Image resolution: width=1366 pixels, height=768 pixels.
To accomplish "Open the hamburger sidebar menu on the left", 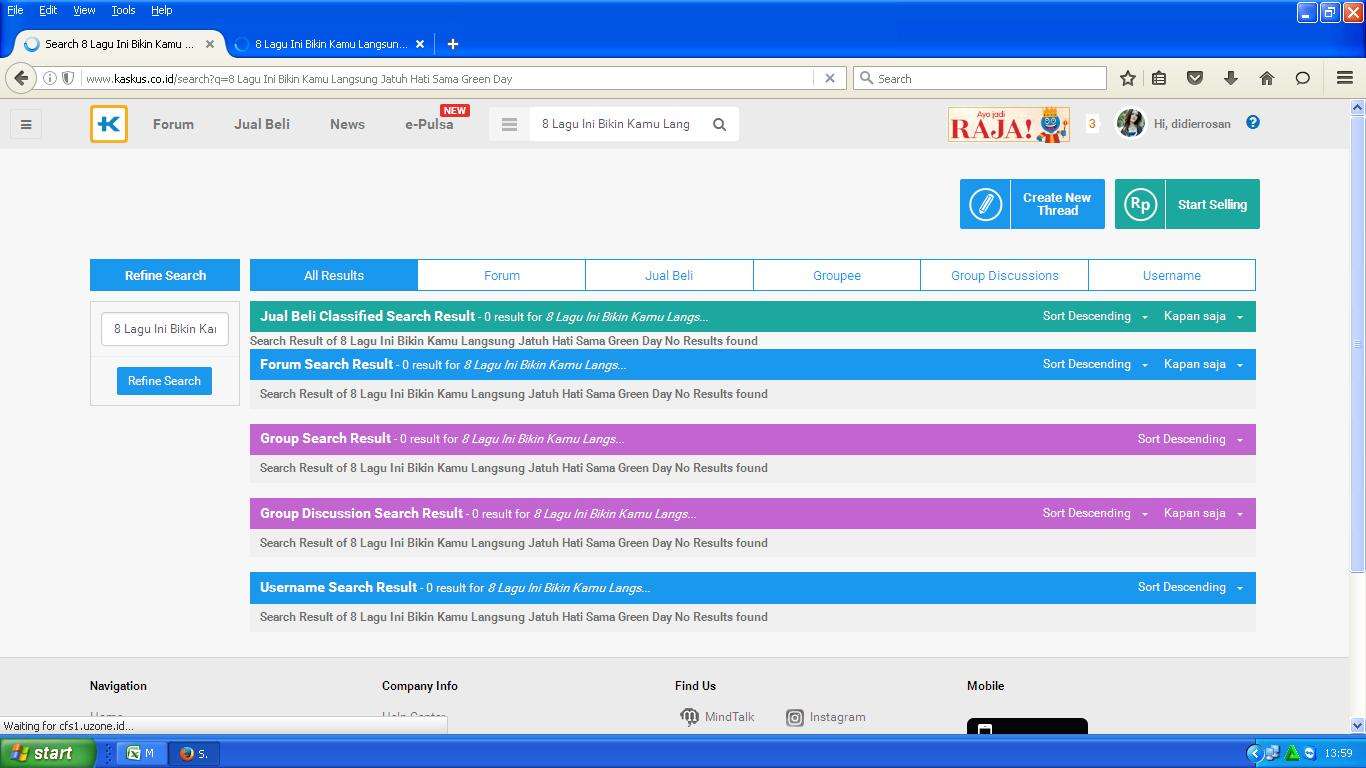I will pos(26,124).
